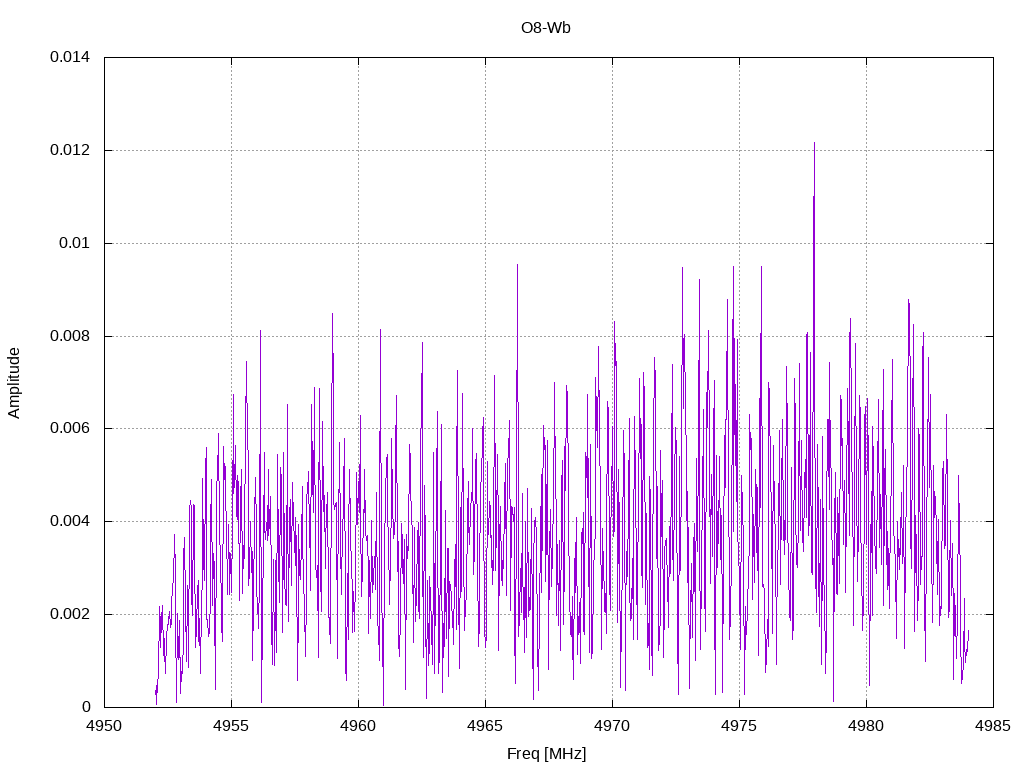Click the plot title O8-Wb
This screenshot has height=768, width=1024.
coord(545,27)
